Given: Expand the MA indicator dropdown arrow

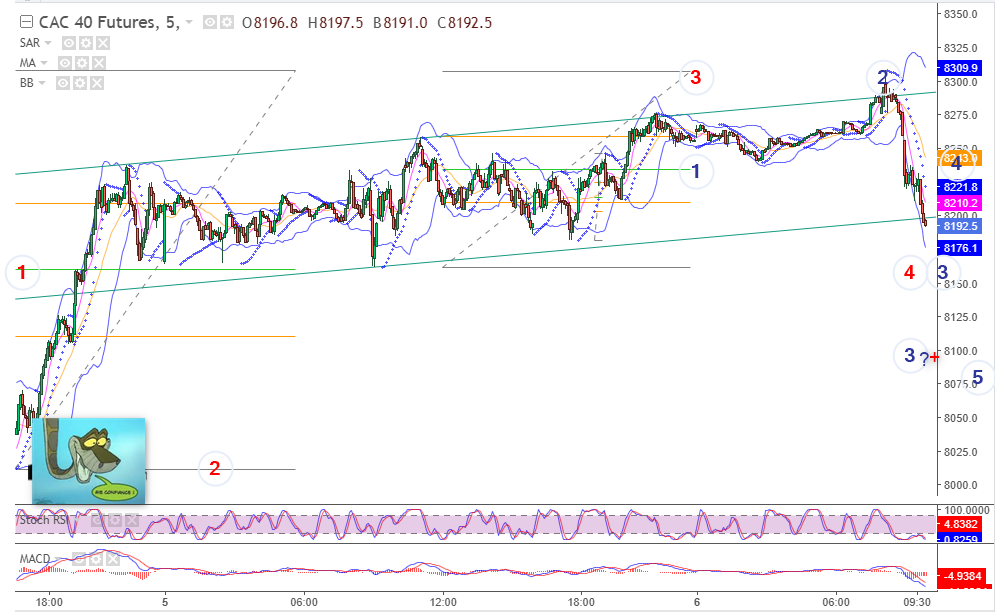Looking at the screenshot, I should [x=44, y=63].
